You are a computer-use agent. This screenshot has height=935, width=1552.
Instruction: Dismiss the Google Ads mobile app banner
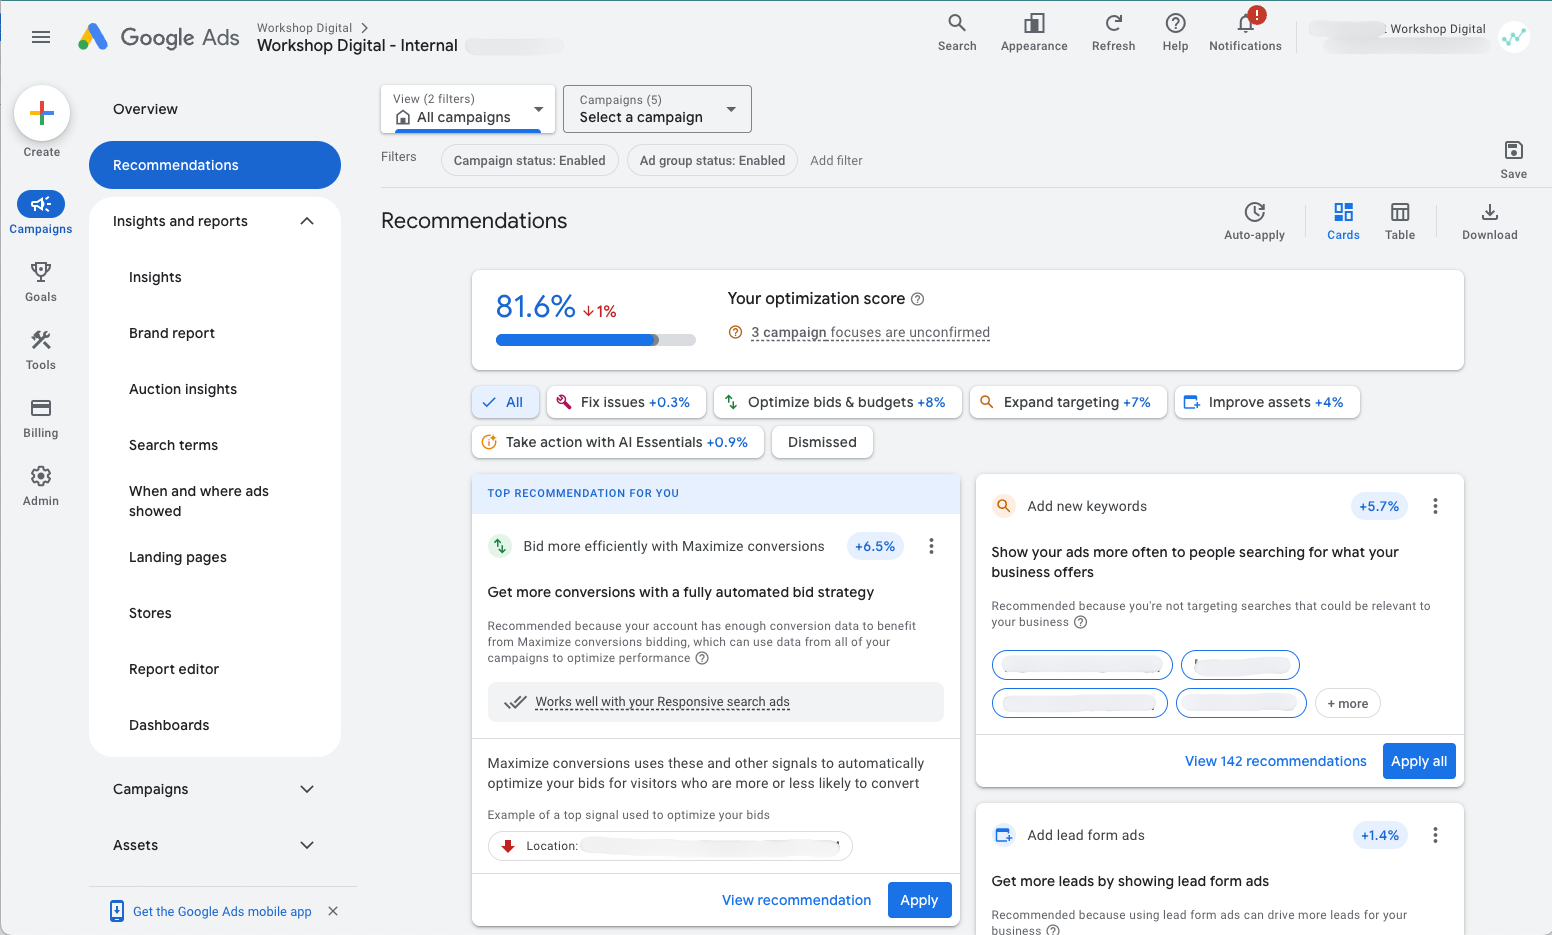click(x=333, y=911)
